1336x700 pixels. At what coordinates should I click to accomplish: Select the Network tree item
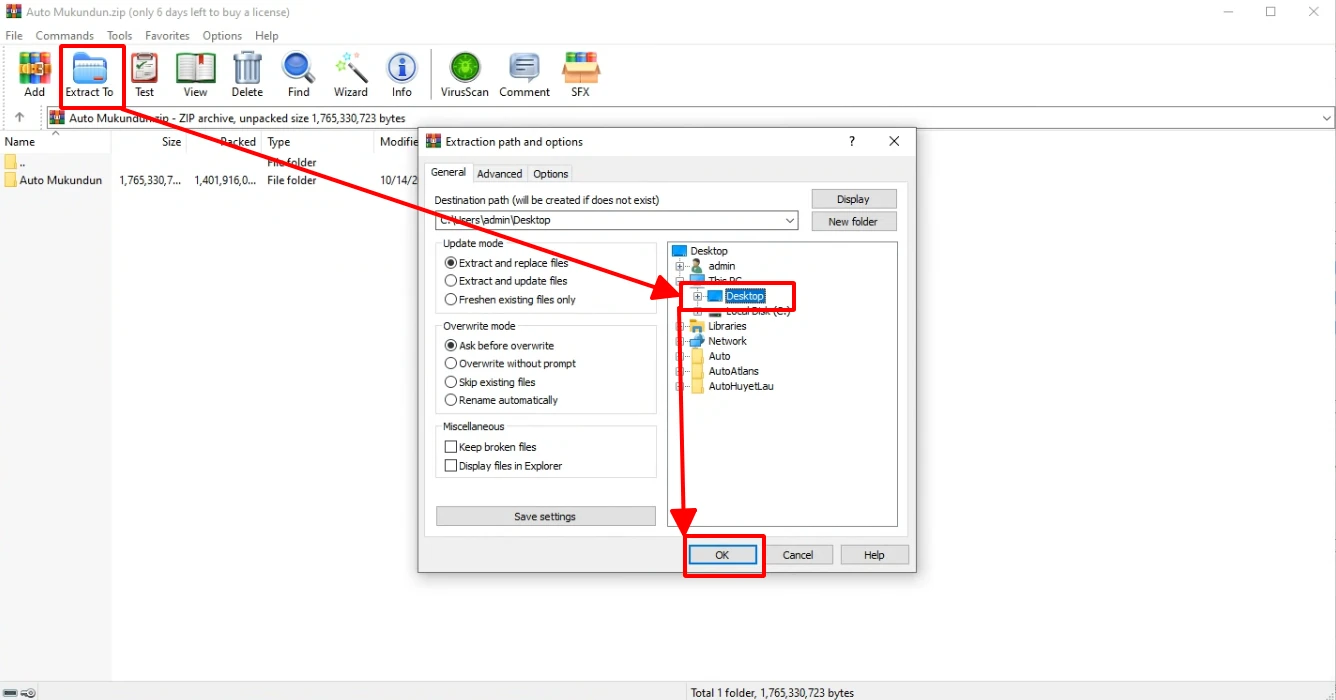(x=727, y=341)
